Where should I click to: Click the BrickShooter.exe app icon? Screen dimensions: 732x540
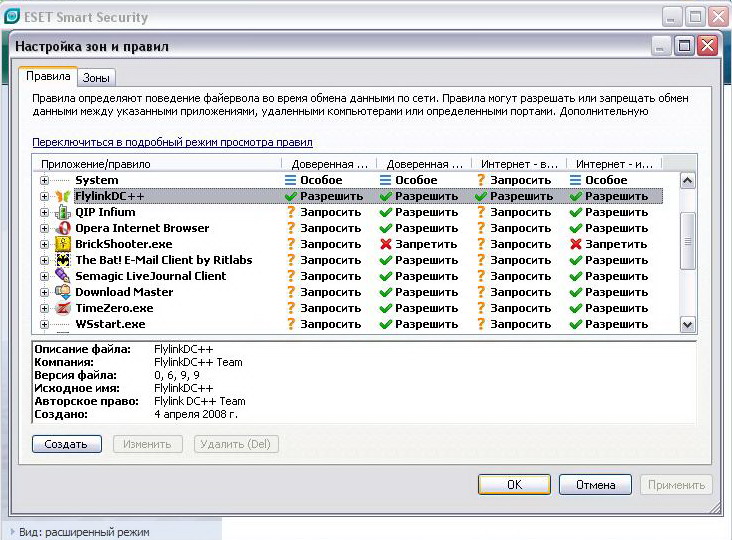[62, 245]
